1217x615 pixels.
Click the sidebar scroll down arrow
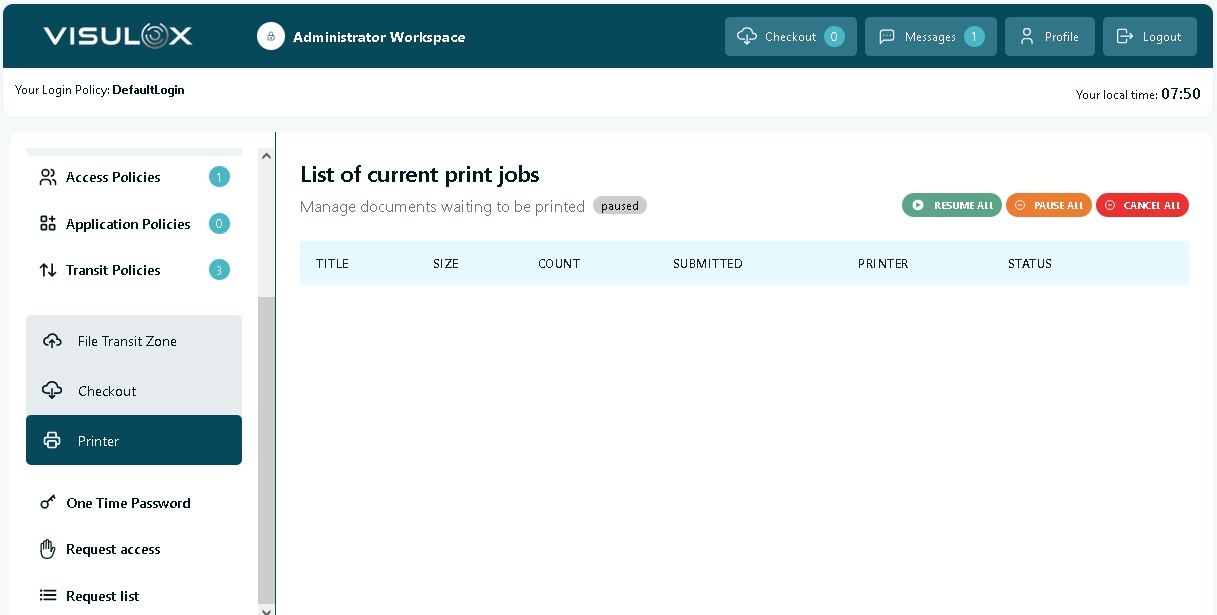point(265,608)
